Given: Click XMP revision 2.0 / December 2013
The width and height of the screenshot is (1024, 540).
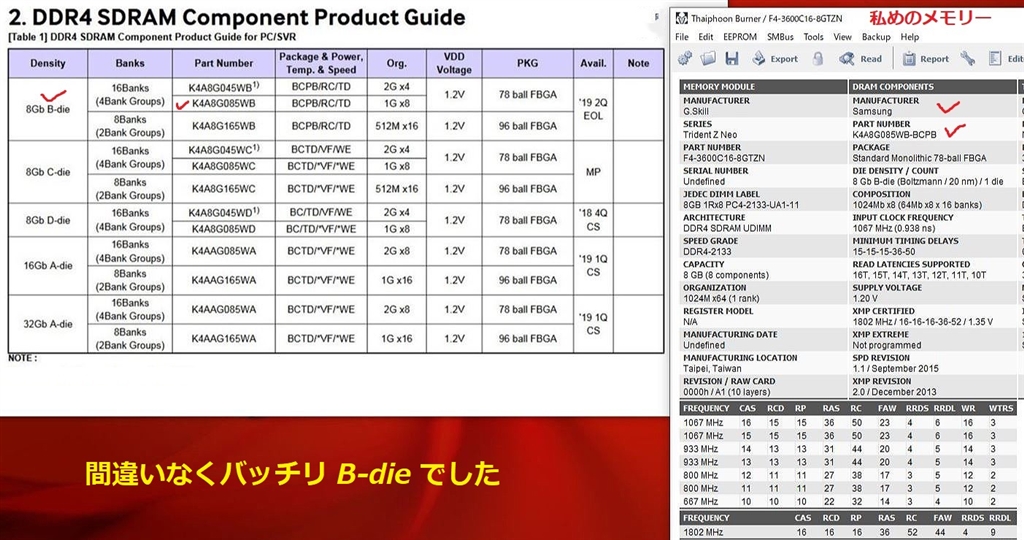Looking at the screenshot, I should pyautogui.click(x=893, y=392).
